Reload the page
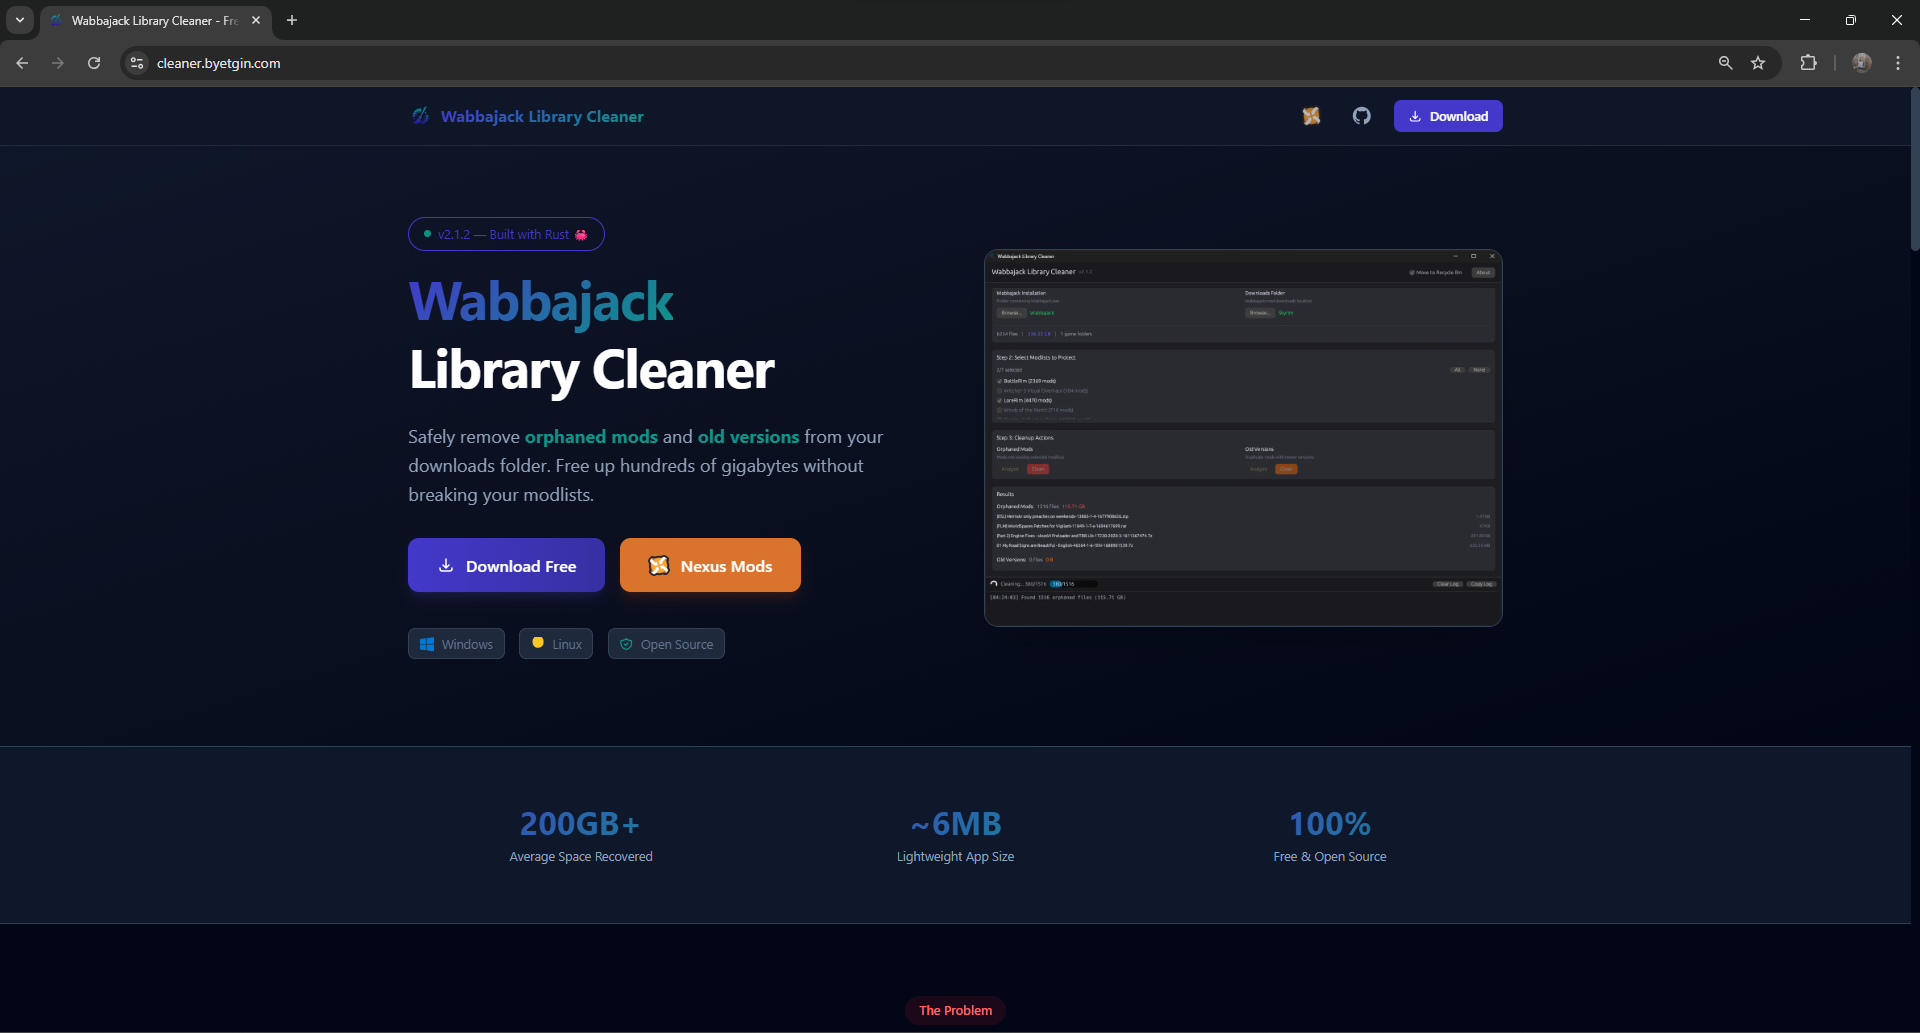This screenshot has width=1920, height=1033. pyautogui.click(x=94, y=63)
